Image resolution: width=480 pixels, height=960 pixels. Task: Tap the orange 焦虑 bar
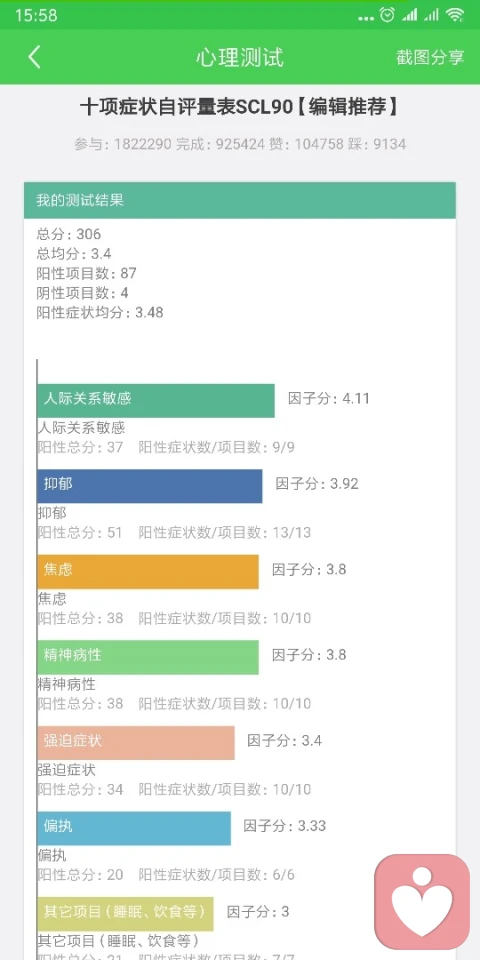(148, 572)
